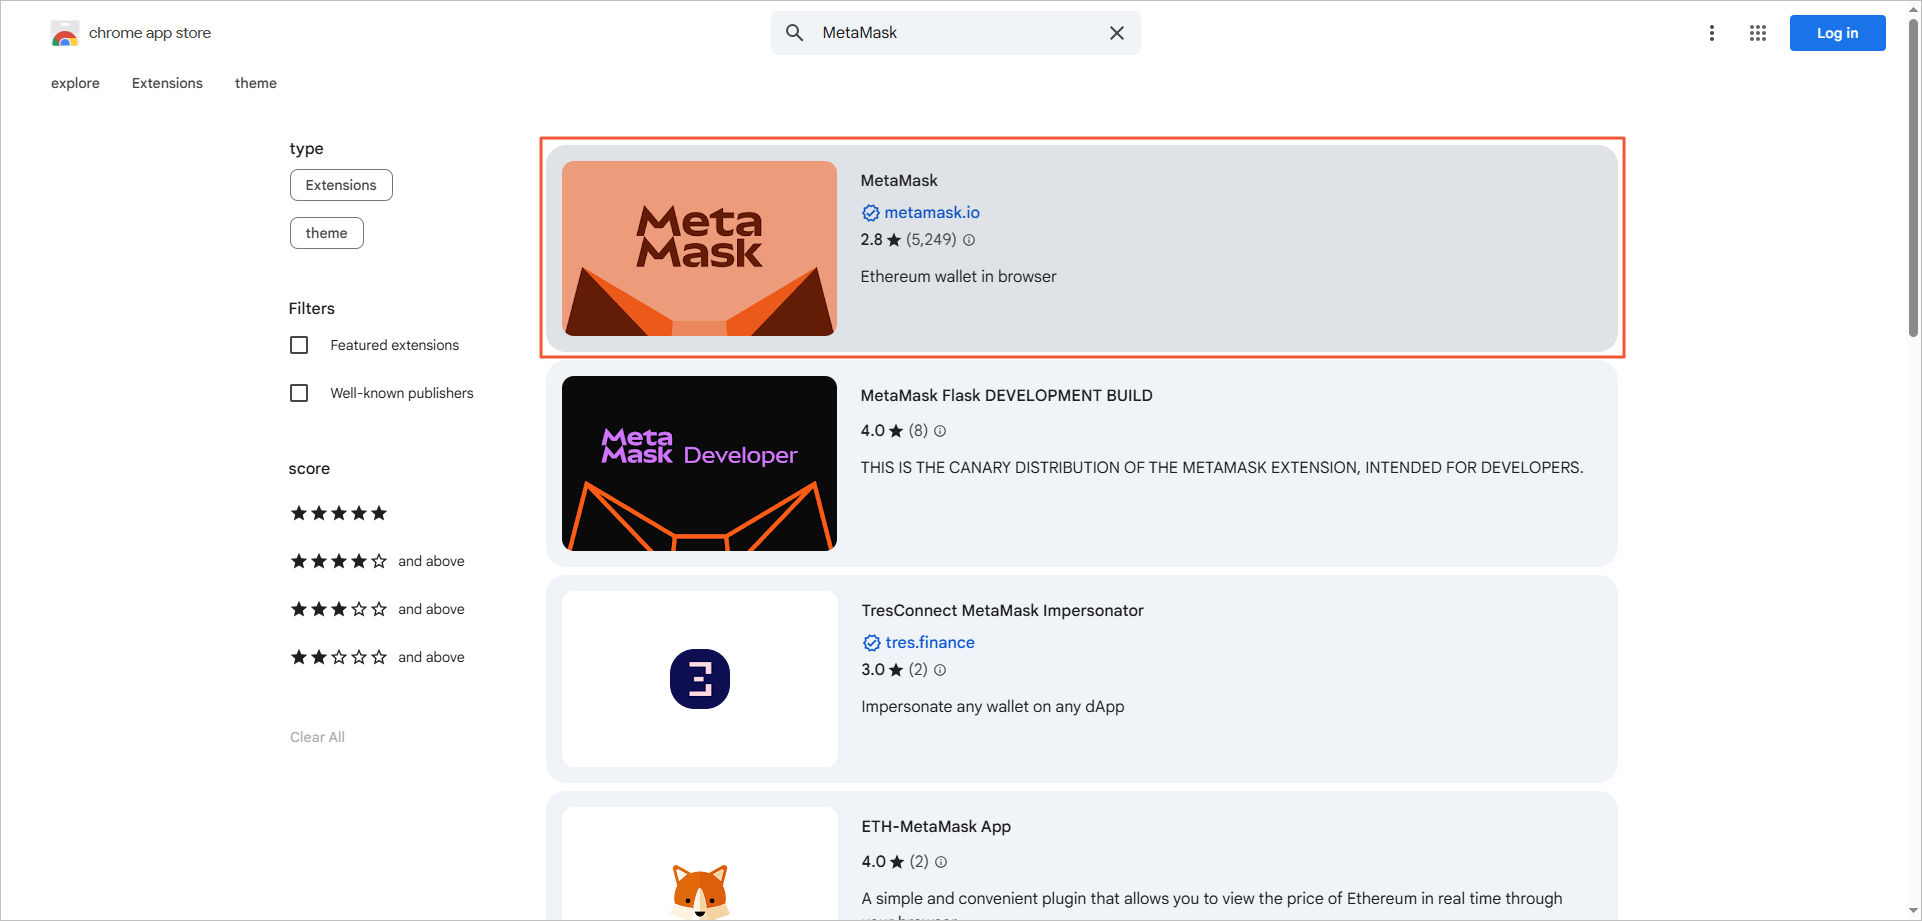The width and height of the screenshot is (1922, 921).
Task: Click the canary distribution description text
Action: tap(1222, 467)
